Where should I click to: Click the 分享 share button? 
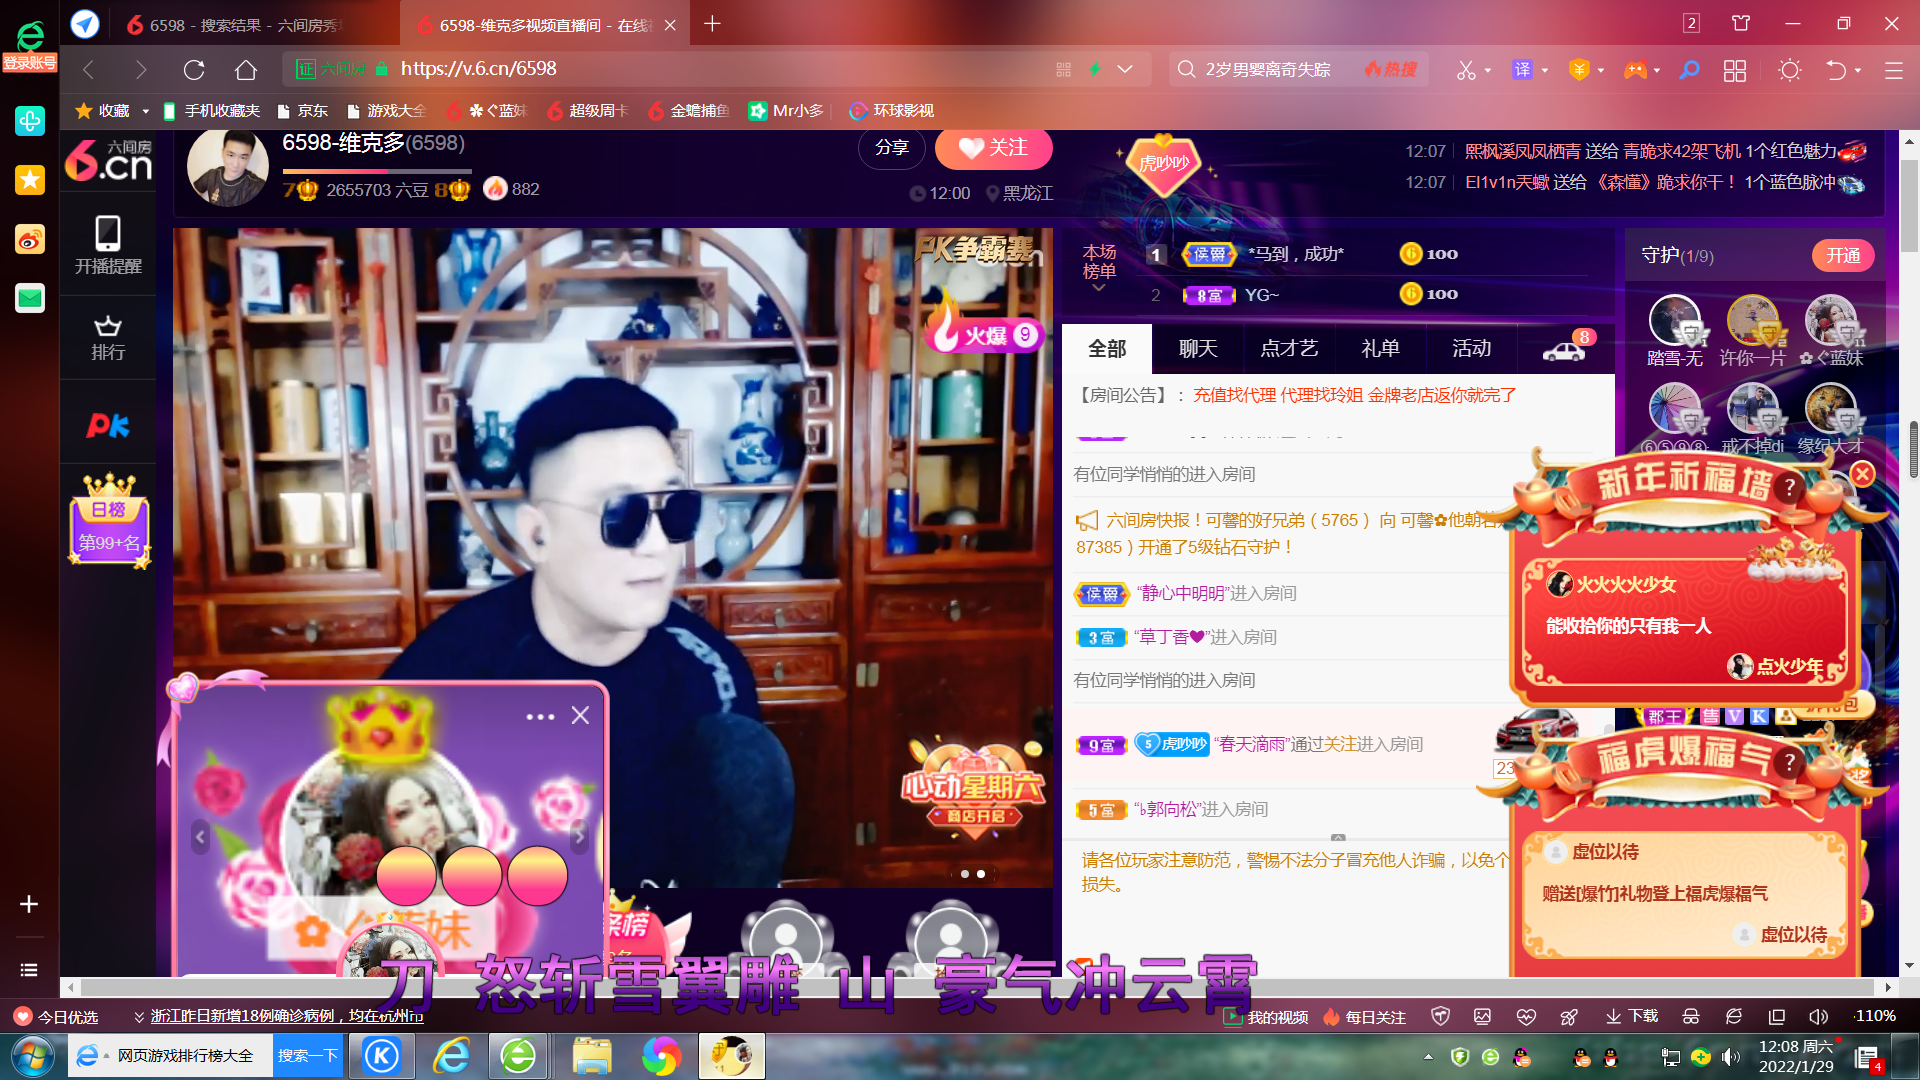pos(891,148)
